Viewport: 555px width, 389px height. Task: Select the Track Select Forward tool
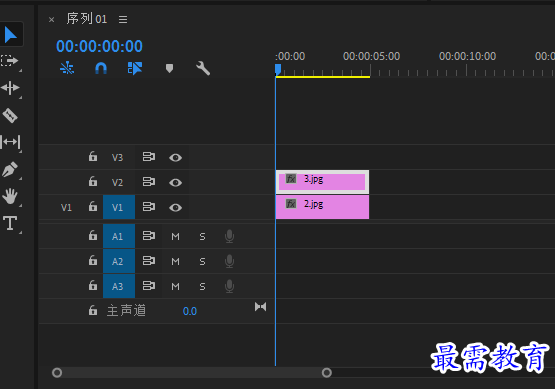coord(10,61)
